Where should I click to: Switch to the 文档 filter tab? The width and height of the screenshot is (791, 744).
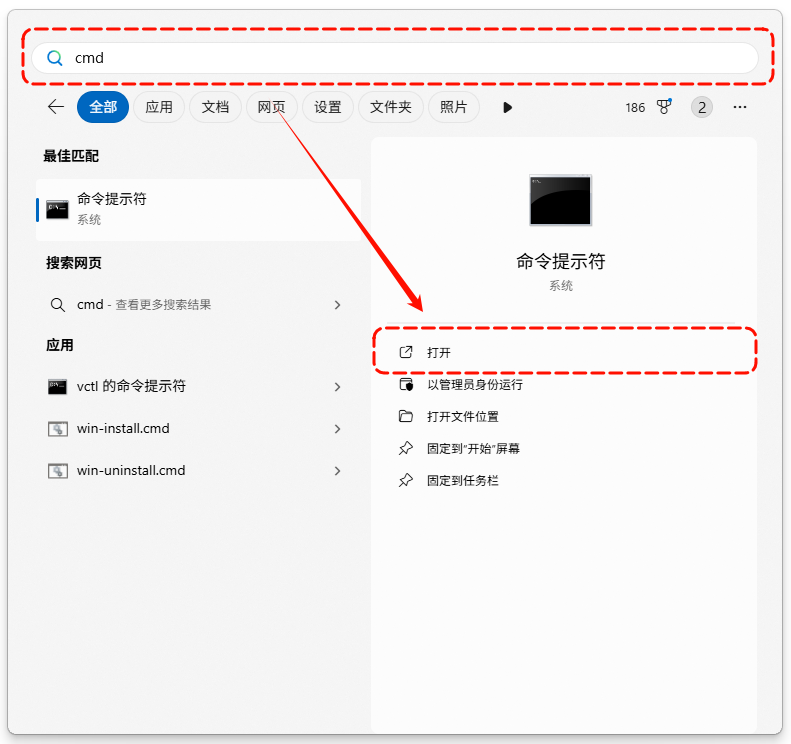pos(215,107)
